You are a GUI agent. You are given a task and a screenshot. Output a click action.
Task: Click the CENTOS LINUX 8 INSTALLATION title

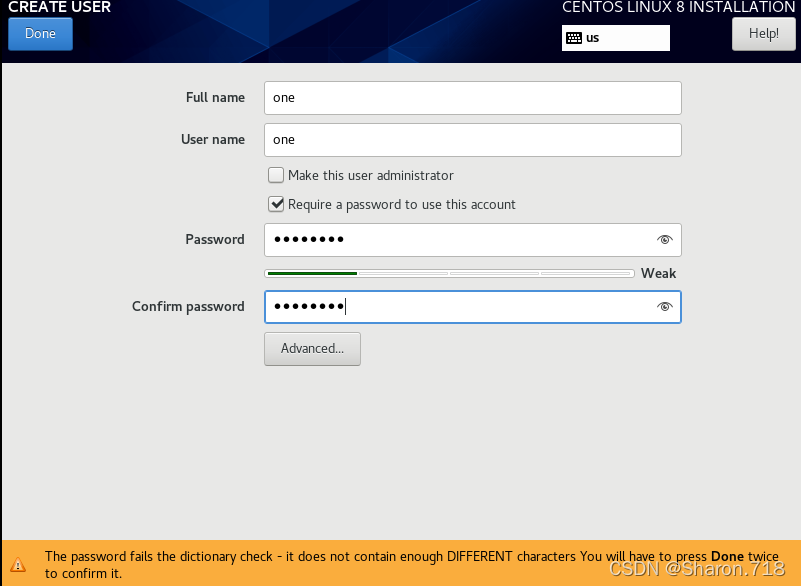[x=678, y=7]
